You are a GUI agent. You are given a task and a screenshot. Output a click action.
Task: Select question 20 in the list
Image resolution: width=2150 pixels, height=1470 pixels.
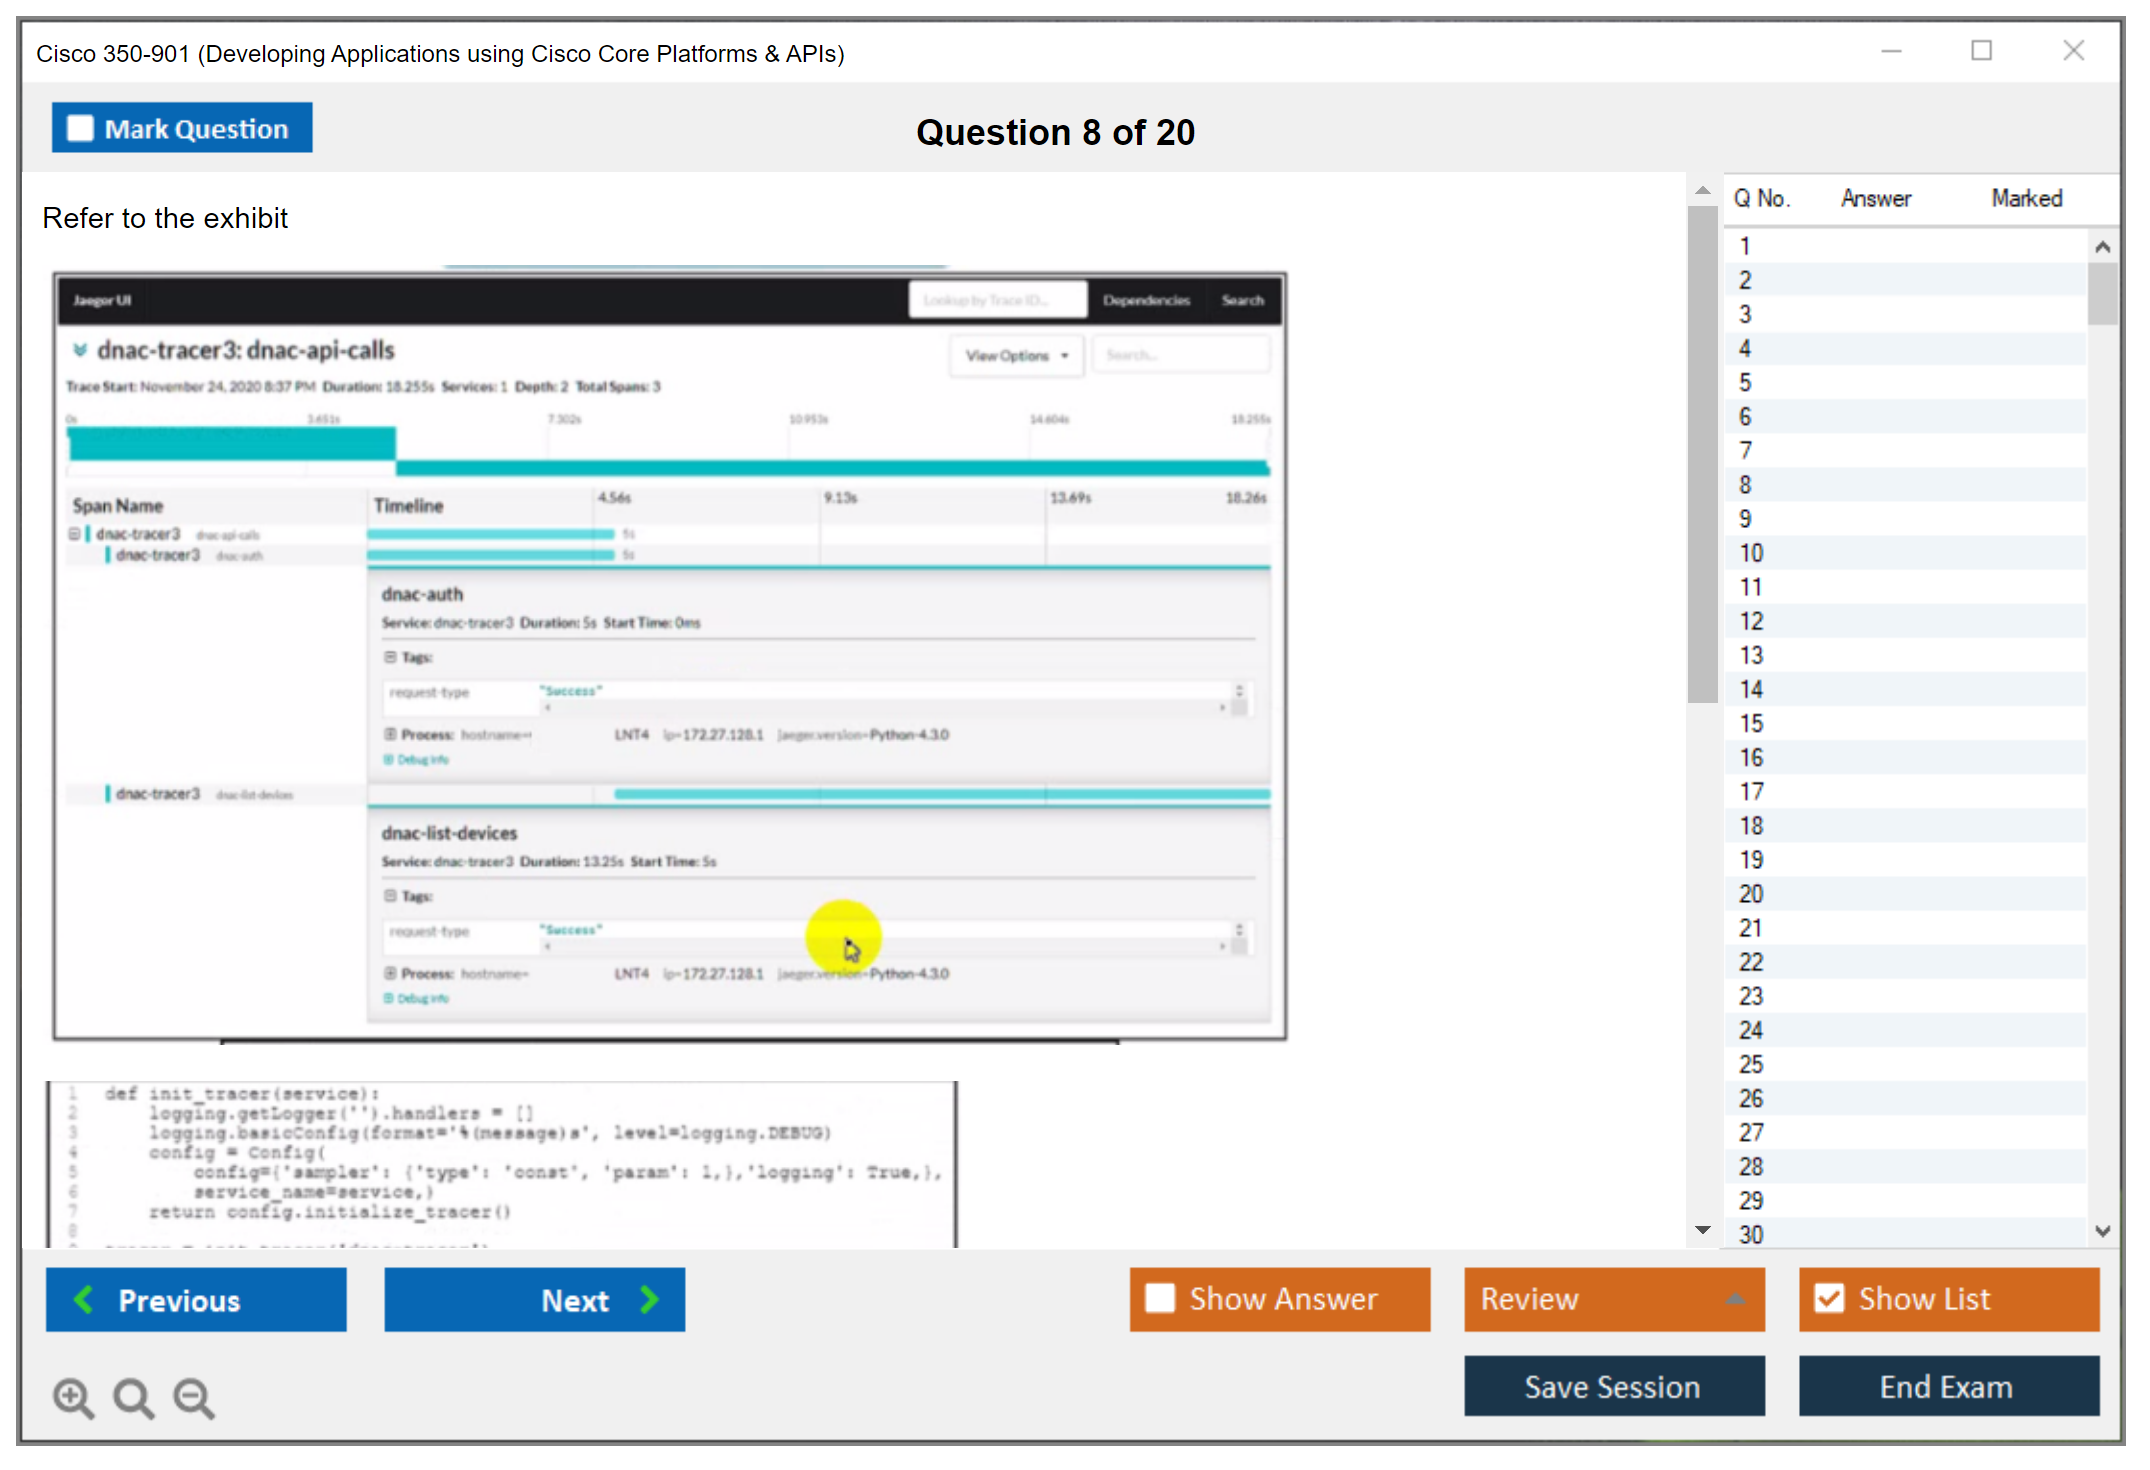[x=1751, y=894]
